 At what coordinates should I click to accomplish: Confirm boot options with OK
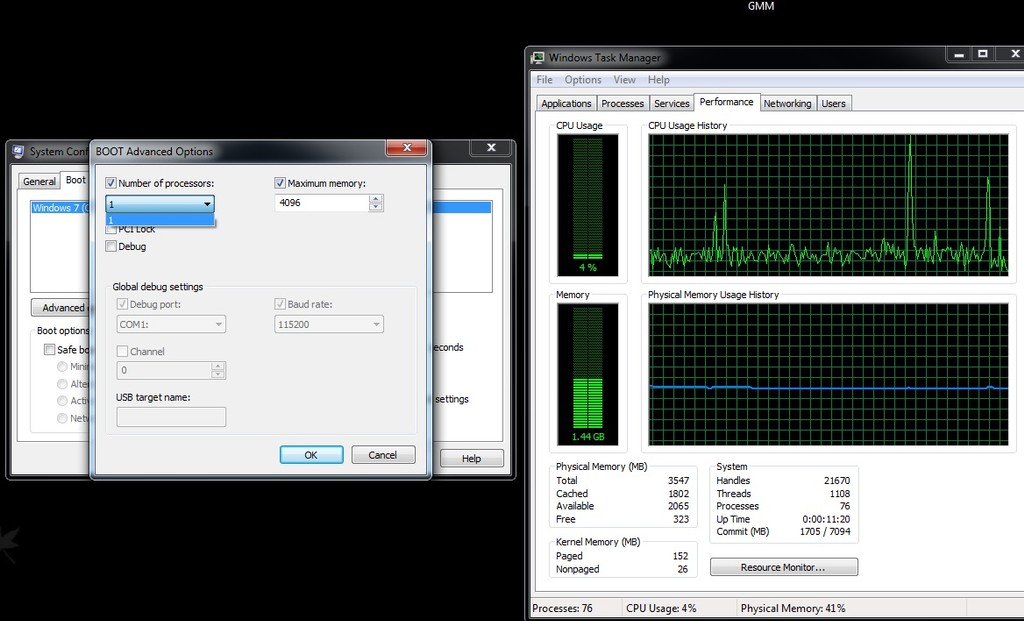[x=311, y=455]
